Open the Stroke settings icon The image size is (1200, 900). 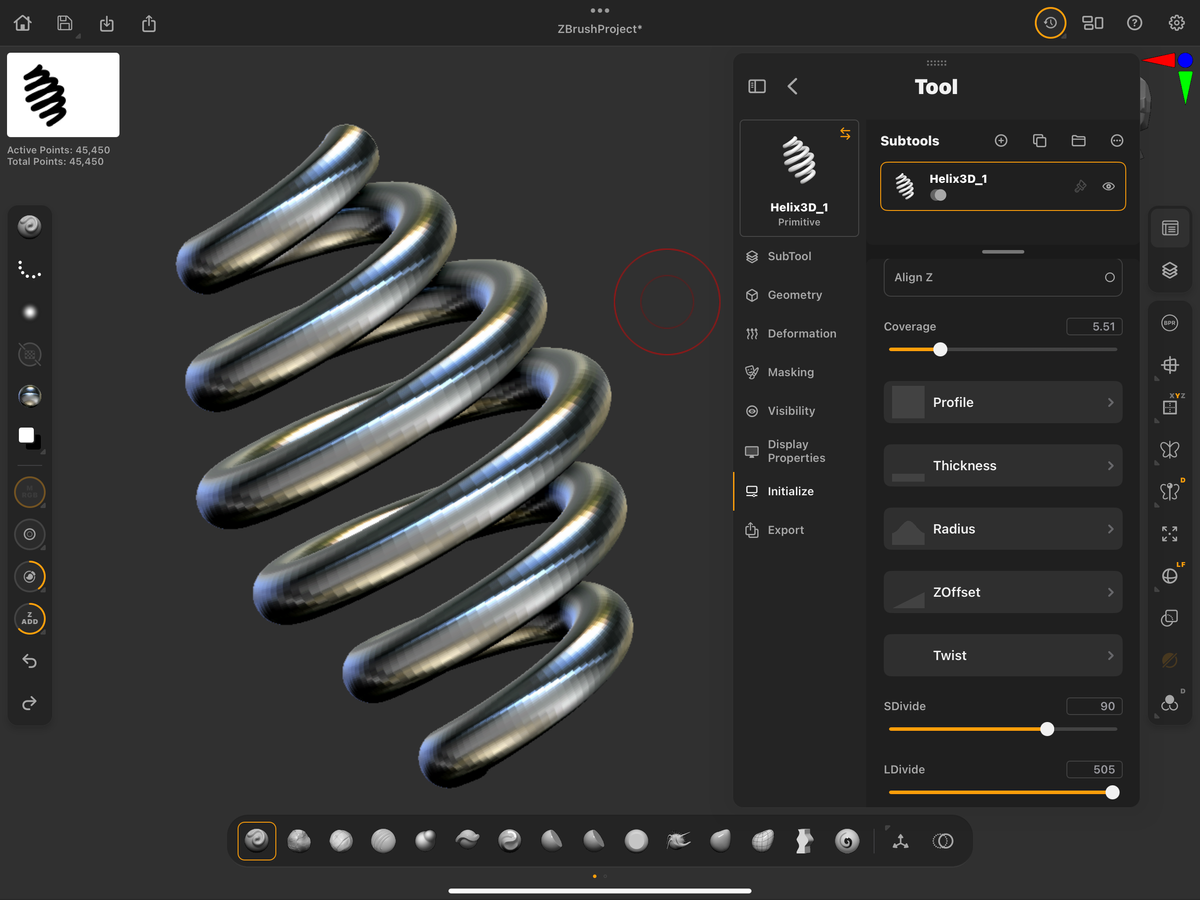29,268
